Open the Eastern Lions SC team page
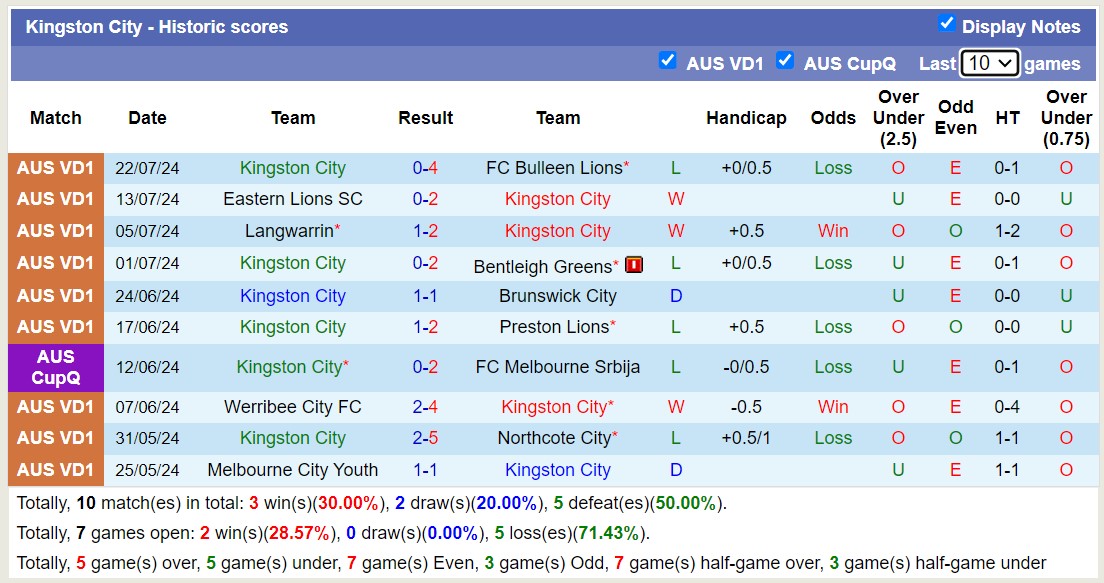1104x583 pixels. [x=292, y=199]
